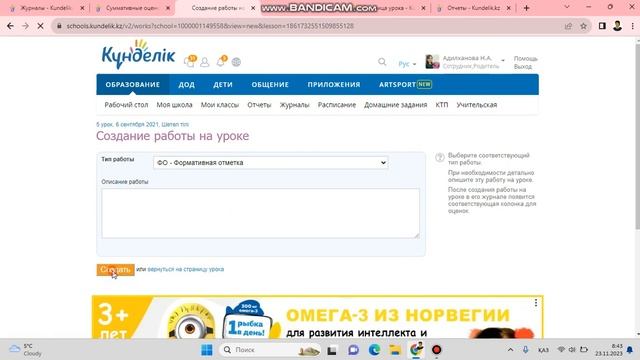This screenshot has width=640, height=360.
Task: Expand the user account dropdown arrow
Action: point(503,60)
